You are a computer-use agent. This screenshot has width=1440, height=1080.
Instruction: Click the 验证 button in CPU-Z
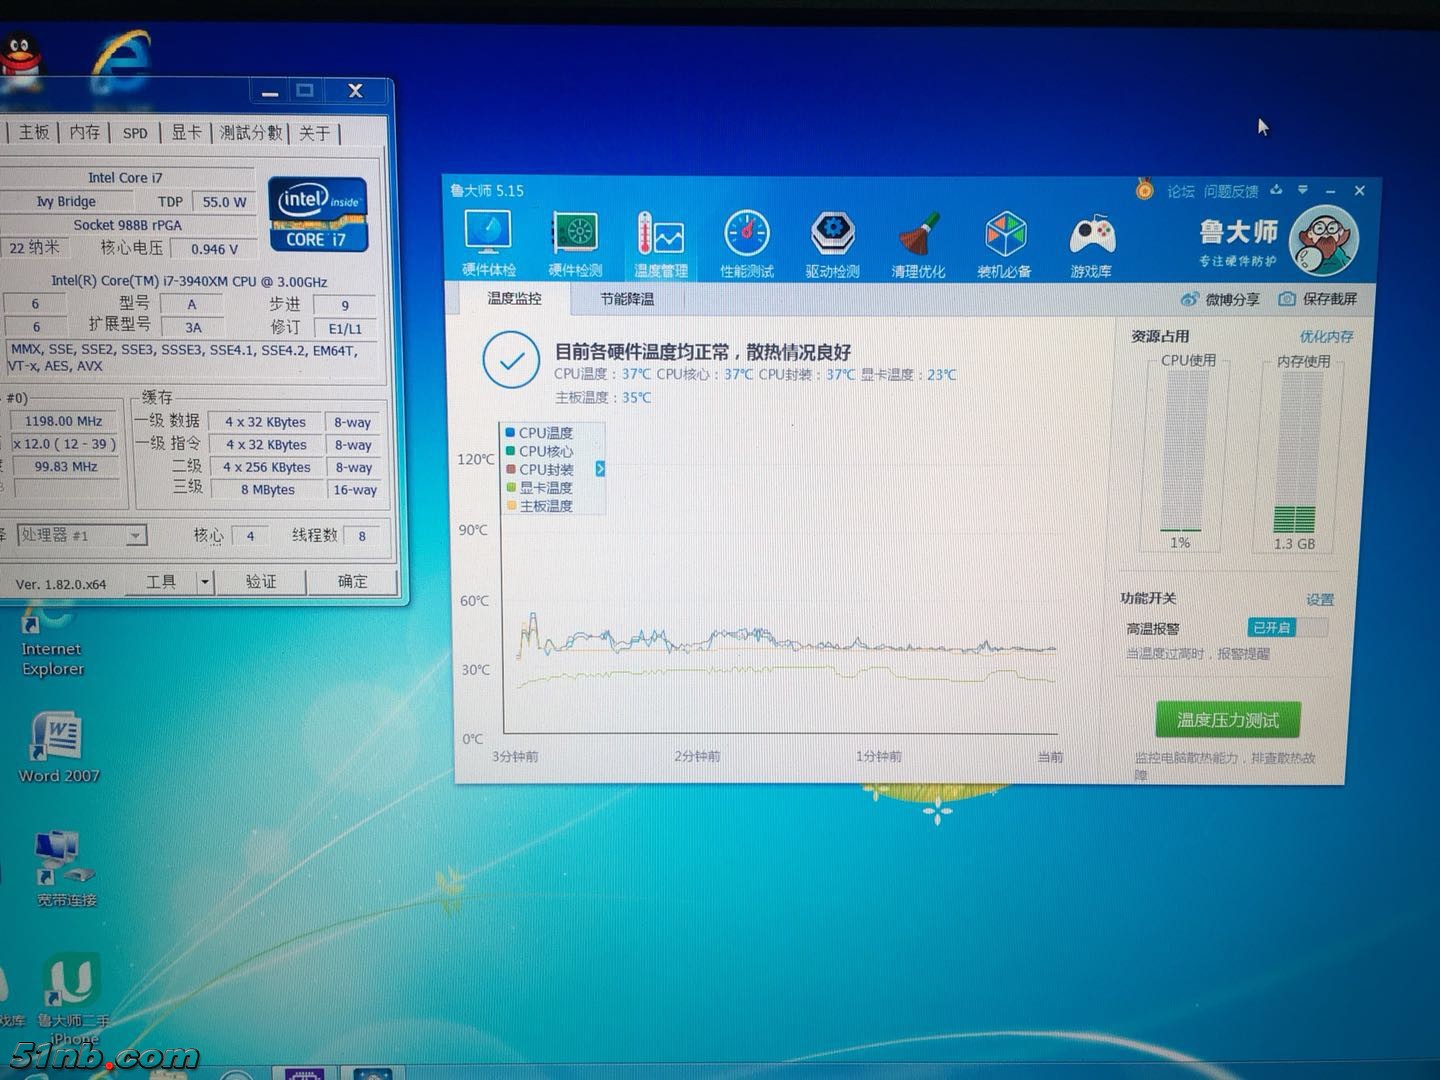click(261, 581)
